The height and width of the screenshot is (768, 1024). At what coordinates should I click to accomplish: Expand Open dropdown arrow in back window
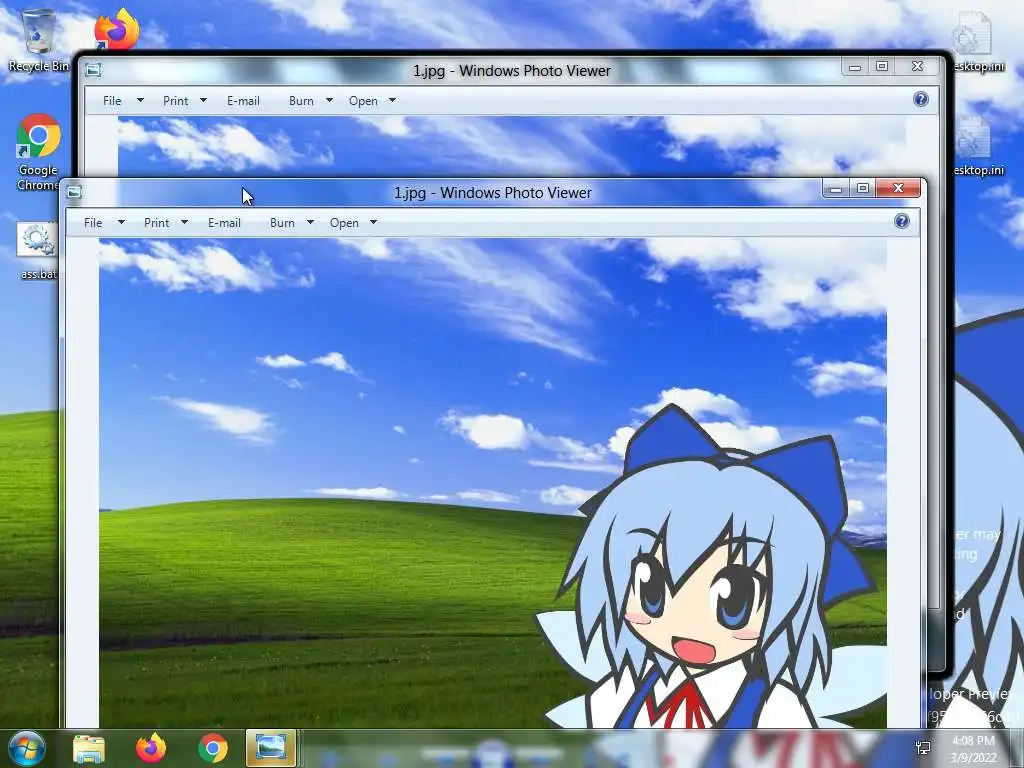pos(392,101)
